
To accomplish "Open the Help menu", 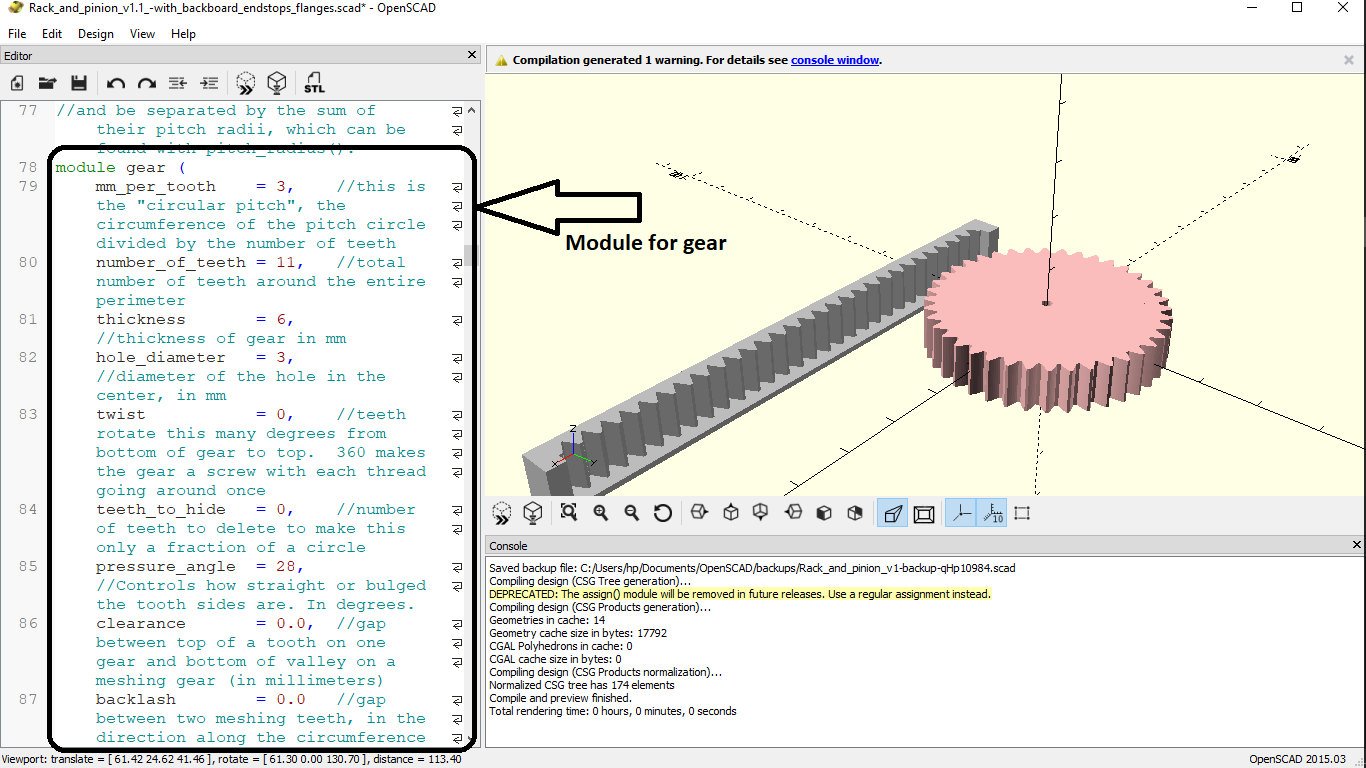I will pos(184,33).
